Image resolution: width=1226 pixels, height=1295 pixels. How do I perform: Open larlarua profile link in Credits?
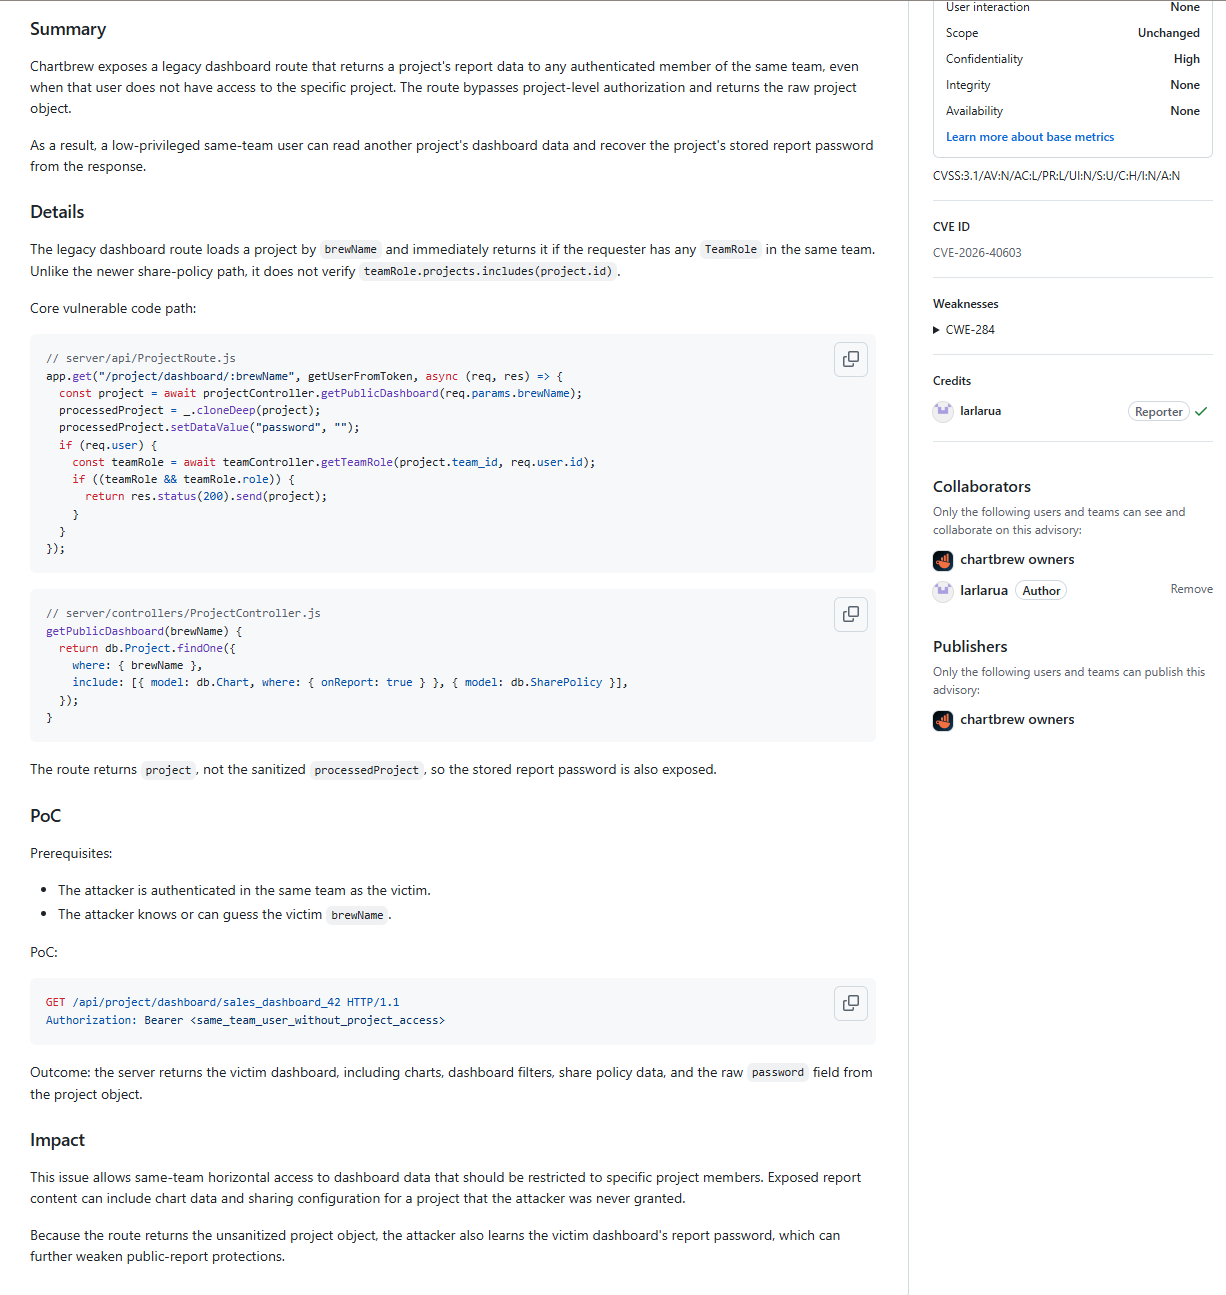[981, 411]
